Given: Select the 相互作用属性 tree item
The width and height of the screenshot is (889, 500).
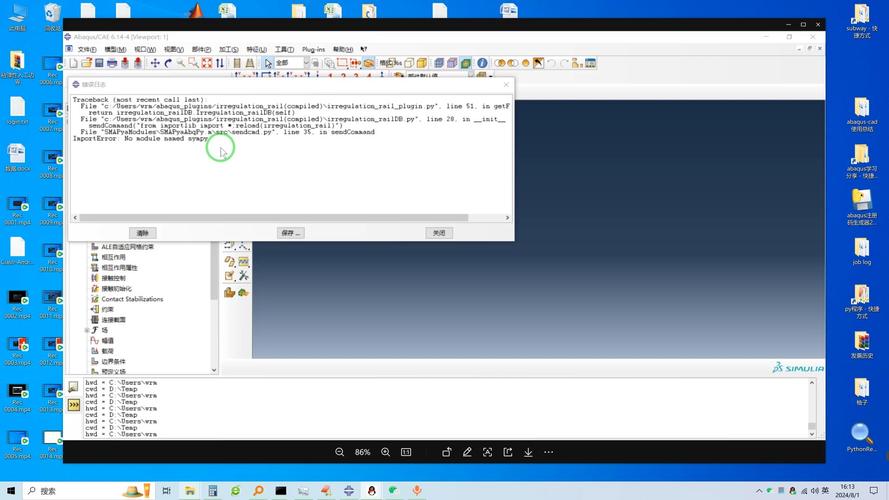Looking at the screenshot, I should 119,268.
